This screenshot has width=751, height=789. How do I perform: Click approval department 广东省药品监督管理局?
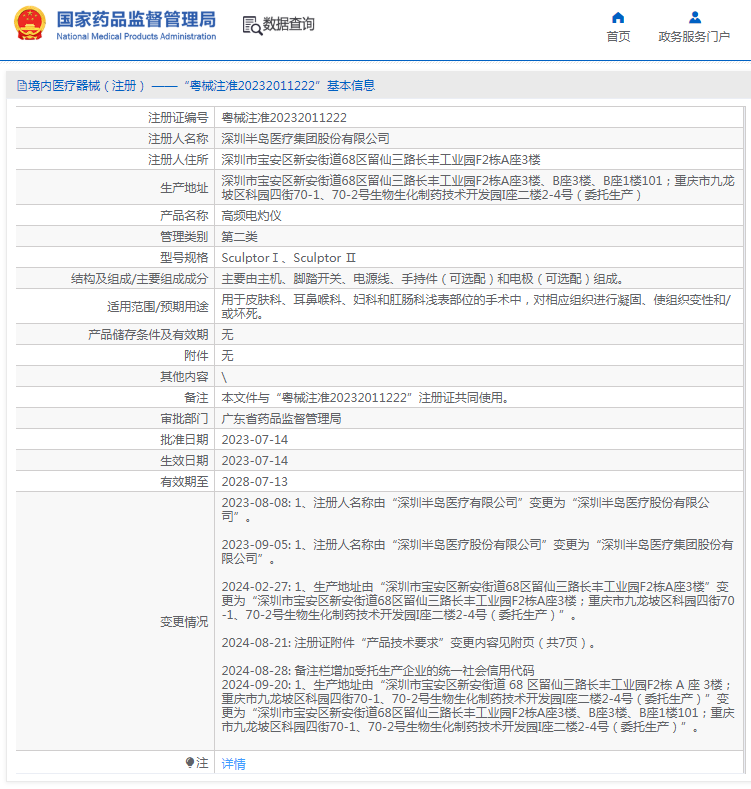(x=281, y=419)
